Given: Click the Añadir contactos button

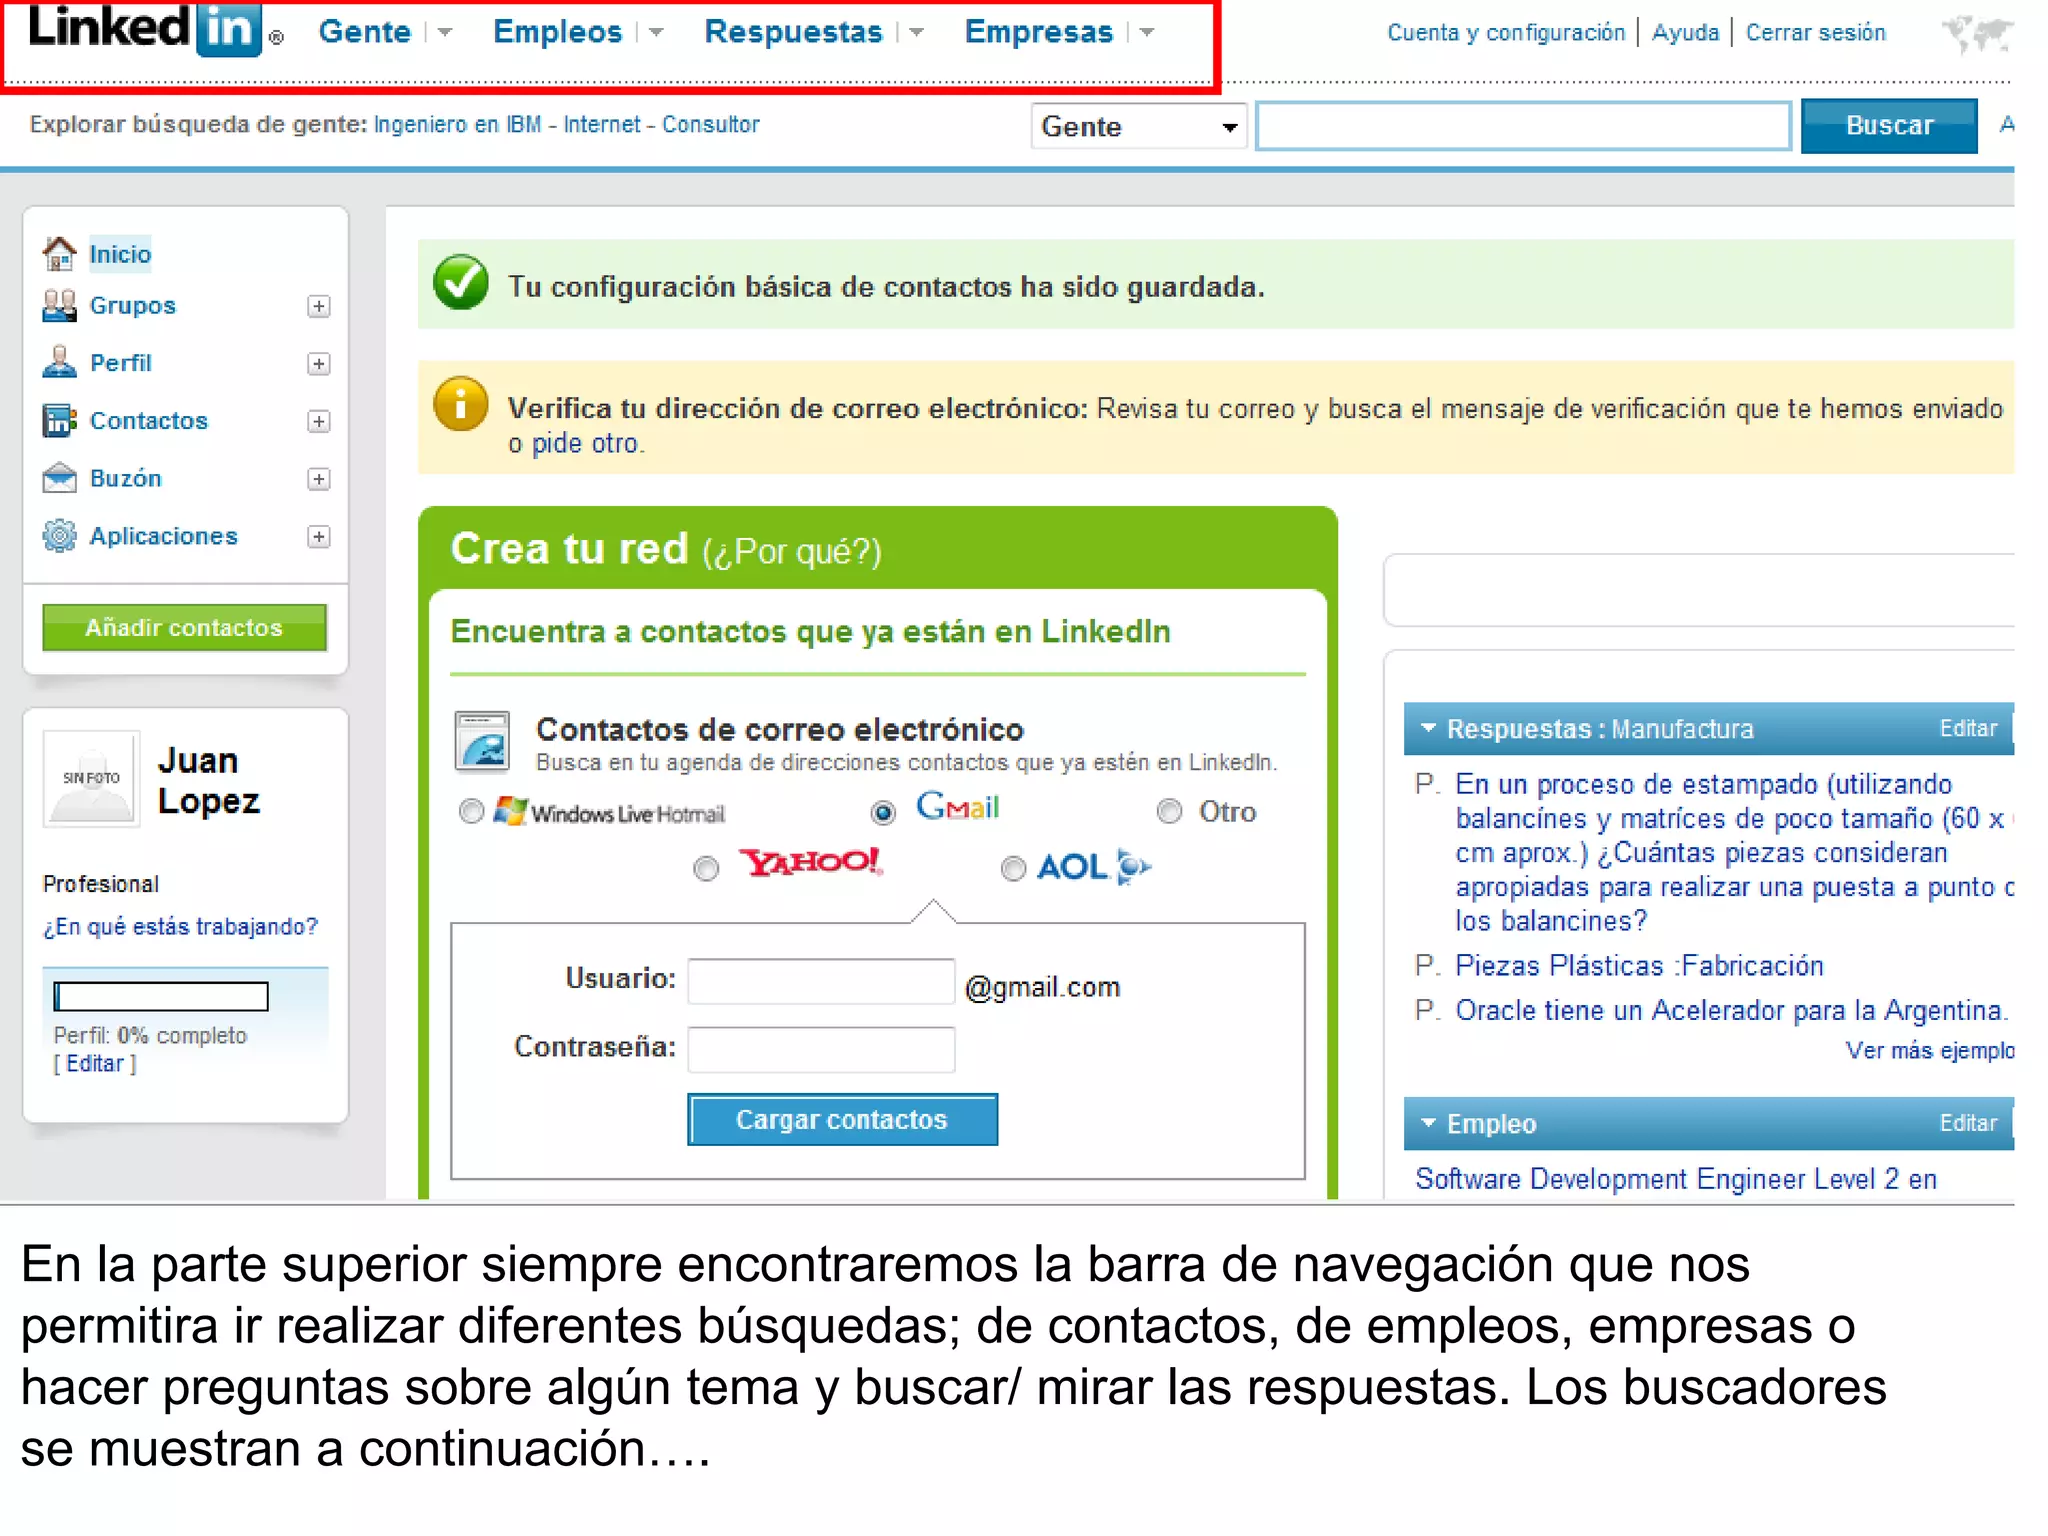Looking at the screenshot, I should tap(184, 627).
